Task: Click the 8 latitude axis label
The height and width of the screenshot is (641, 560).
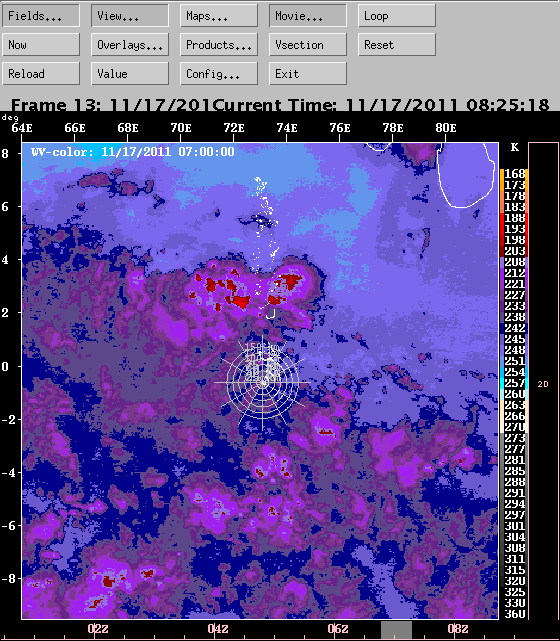Action: click(5, 154)
